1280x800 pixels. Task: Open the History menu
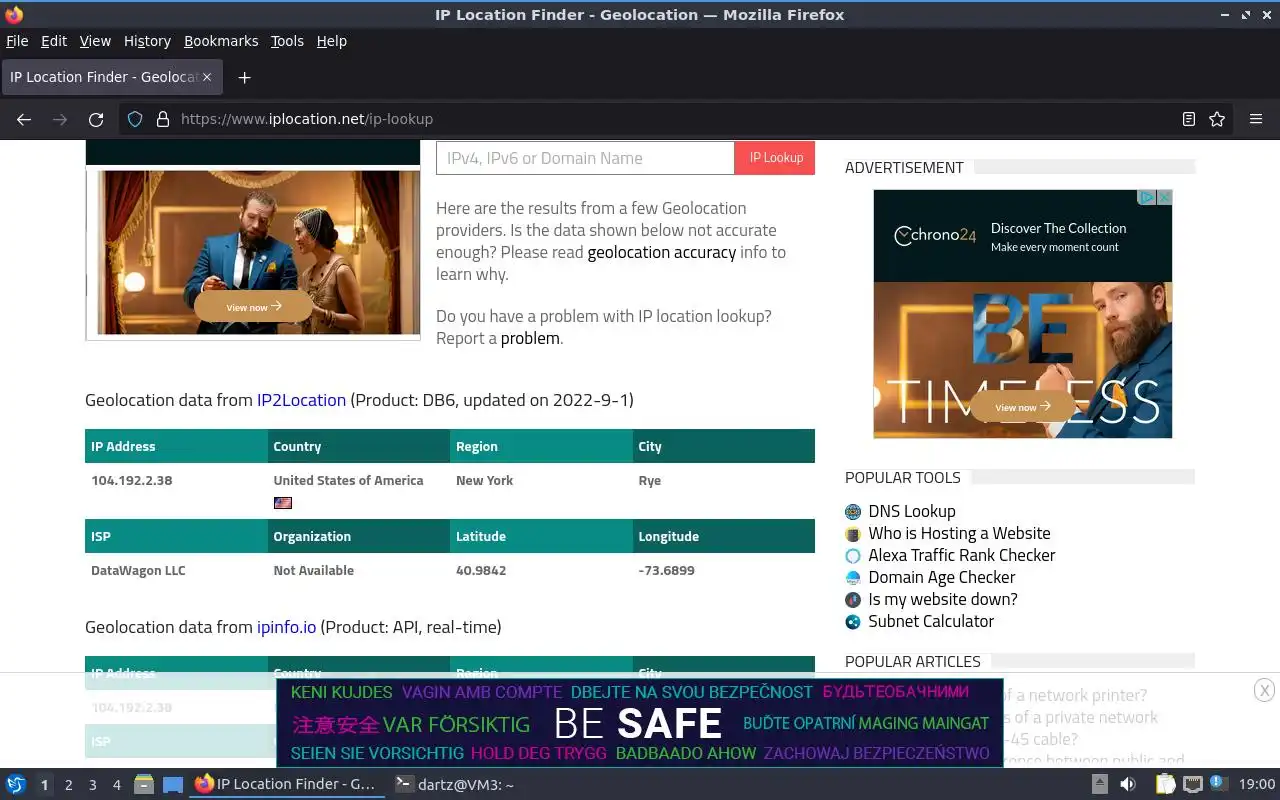[147, 41]
